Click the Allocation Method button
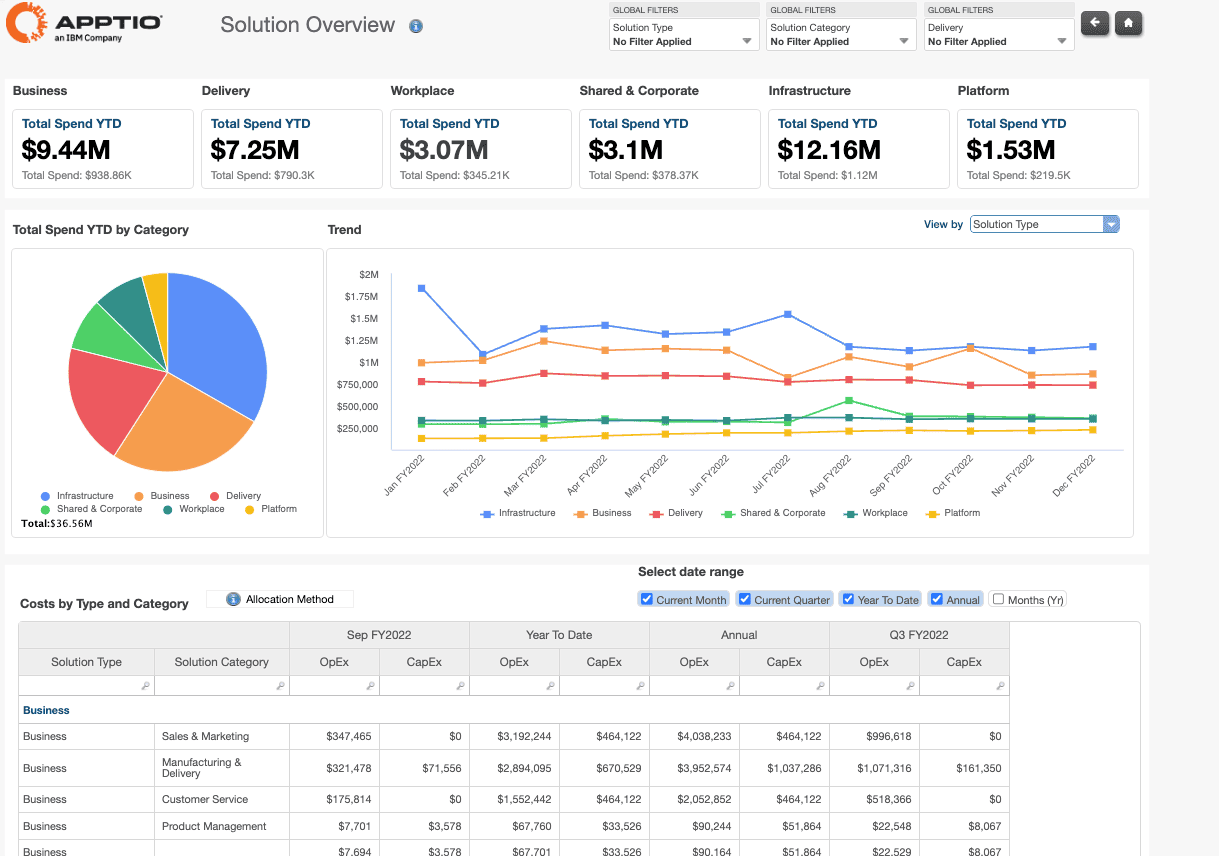The width and height of the screenshot is (1219, 856). coord(280,599)
